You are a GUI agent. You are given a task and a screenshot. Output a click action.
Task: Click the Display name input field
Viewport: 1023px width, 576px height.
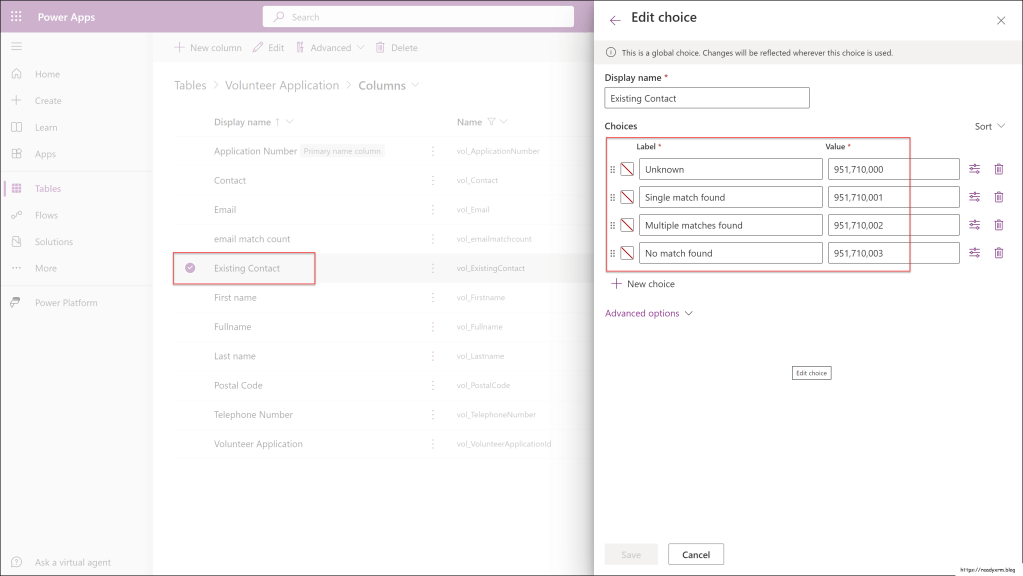tap(707, 98)
